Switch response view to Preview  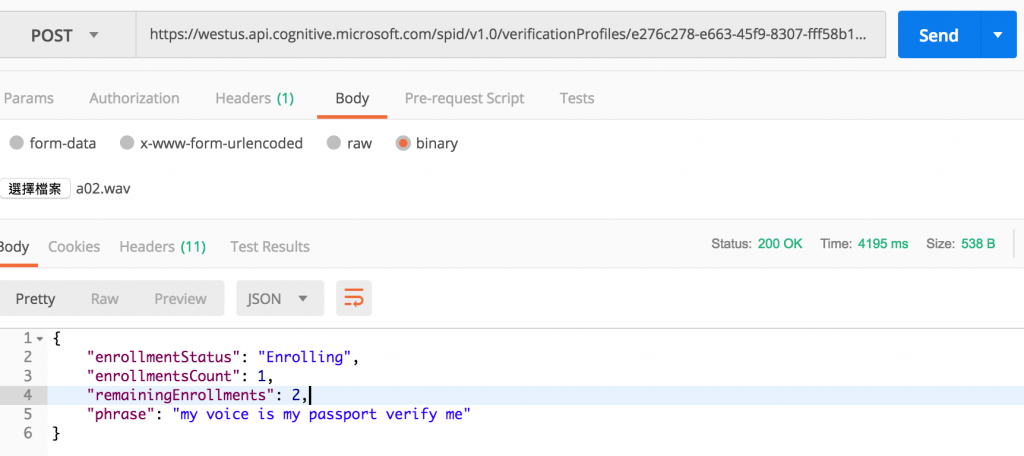[180, 299]
